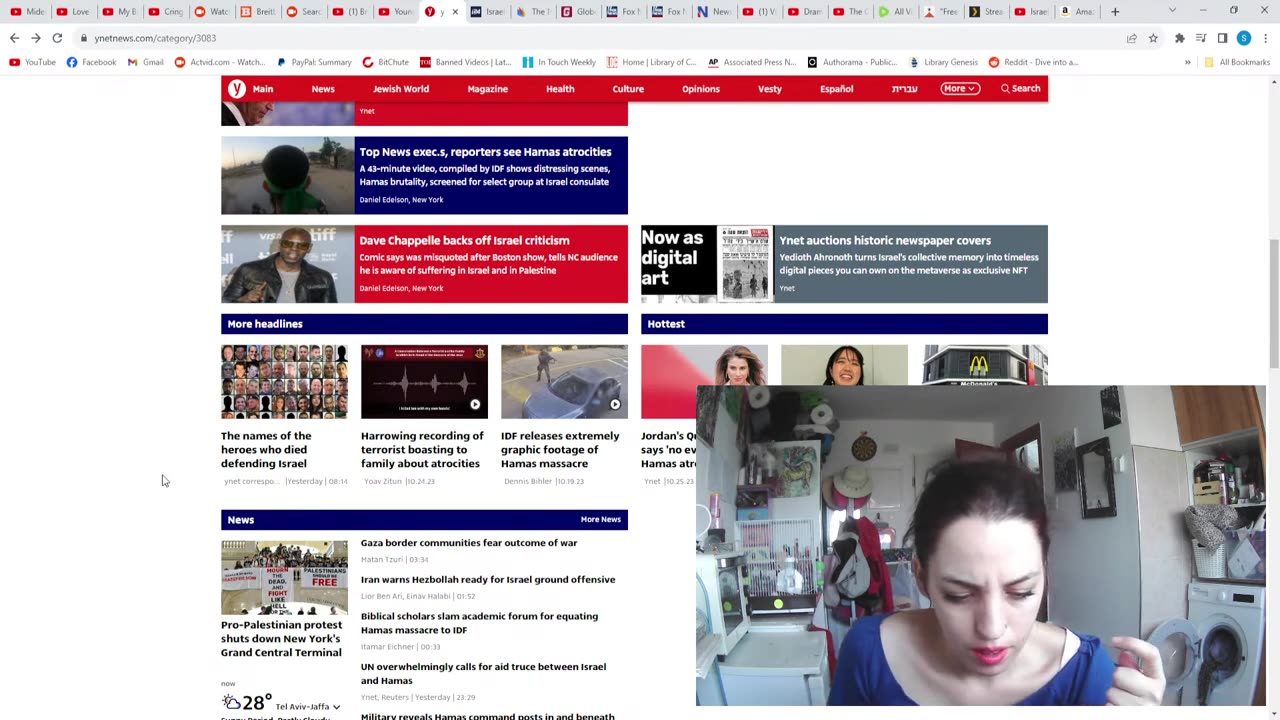This screenshot has width=1280, height=720.
Task: Switch to Hebrew edition
Action: coord(904,89)
